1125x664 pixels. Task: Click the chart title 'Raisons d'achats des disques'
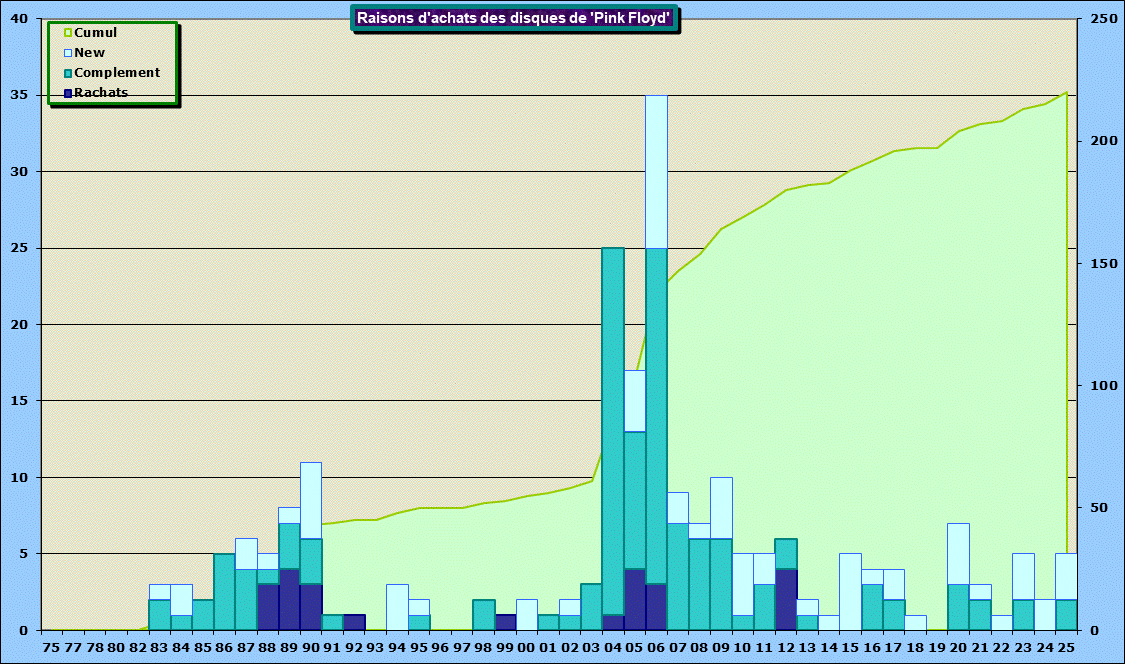click(x=513, y=18)
